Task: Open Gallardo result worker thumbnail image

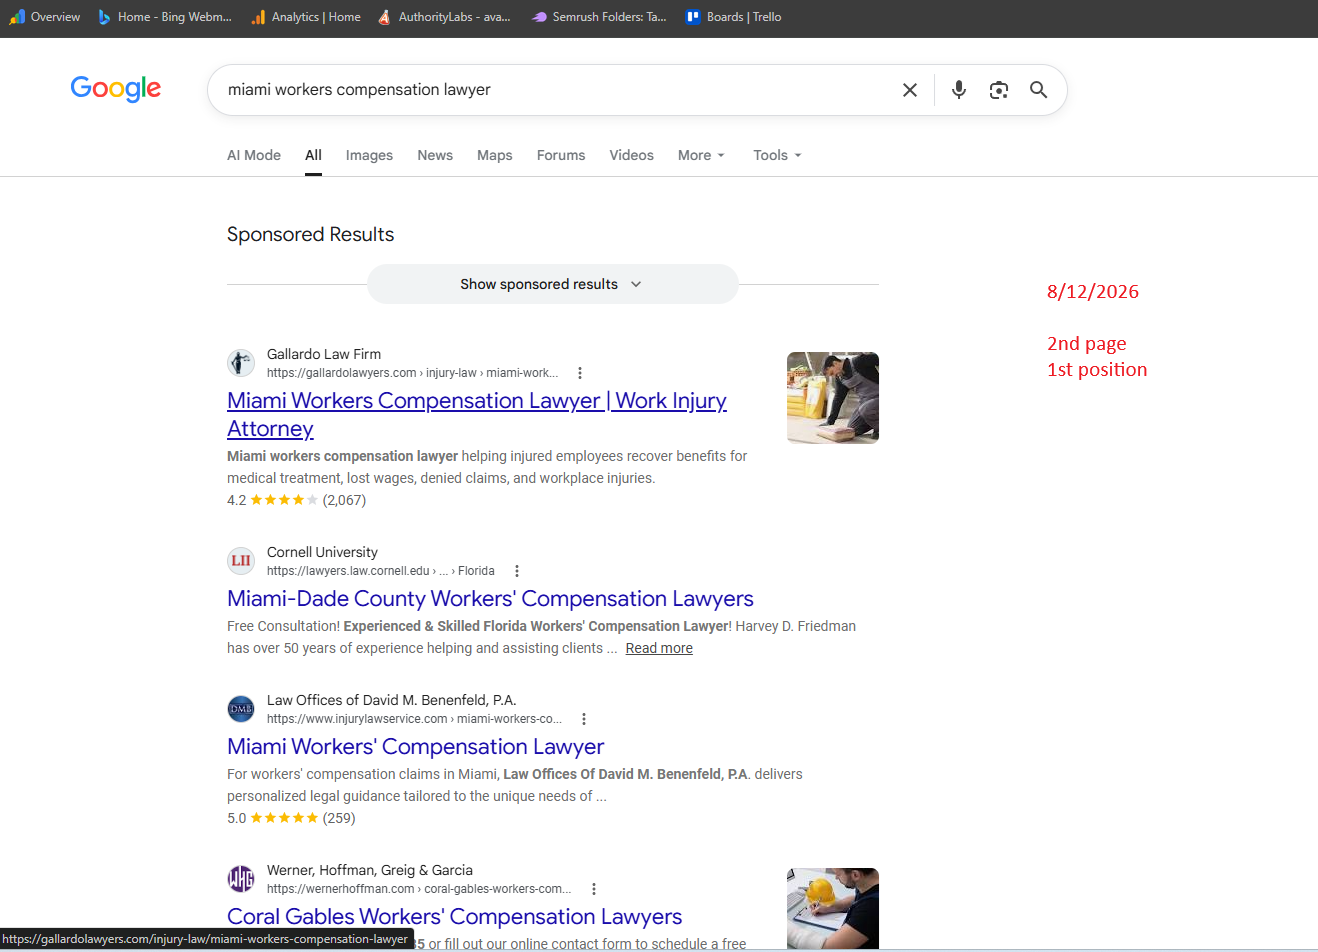Action: point(833,398)
